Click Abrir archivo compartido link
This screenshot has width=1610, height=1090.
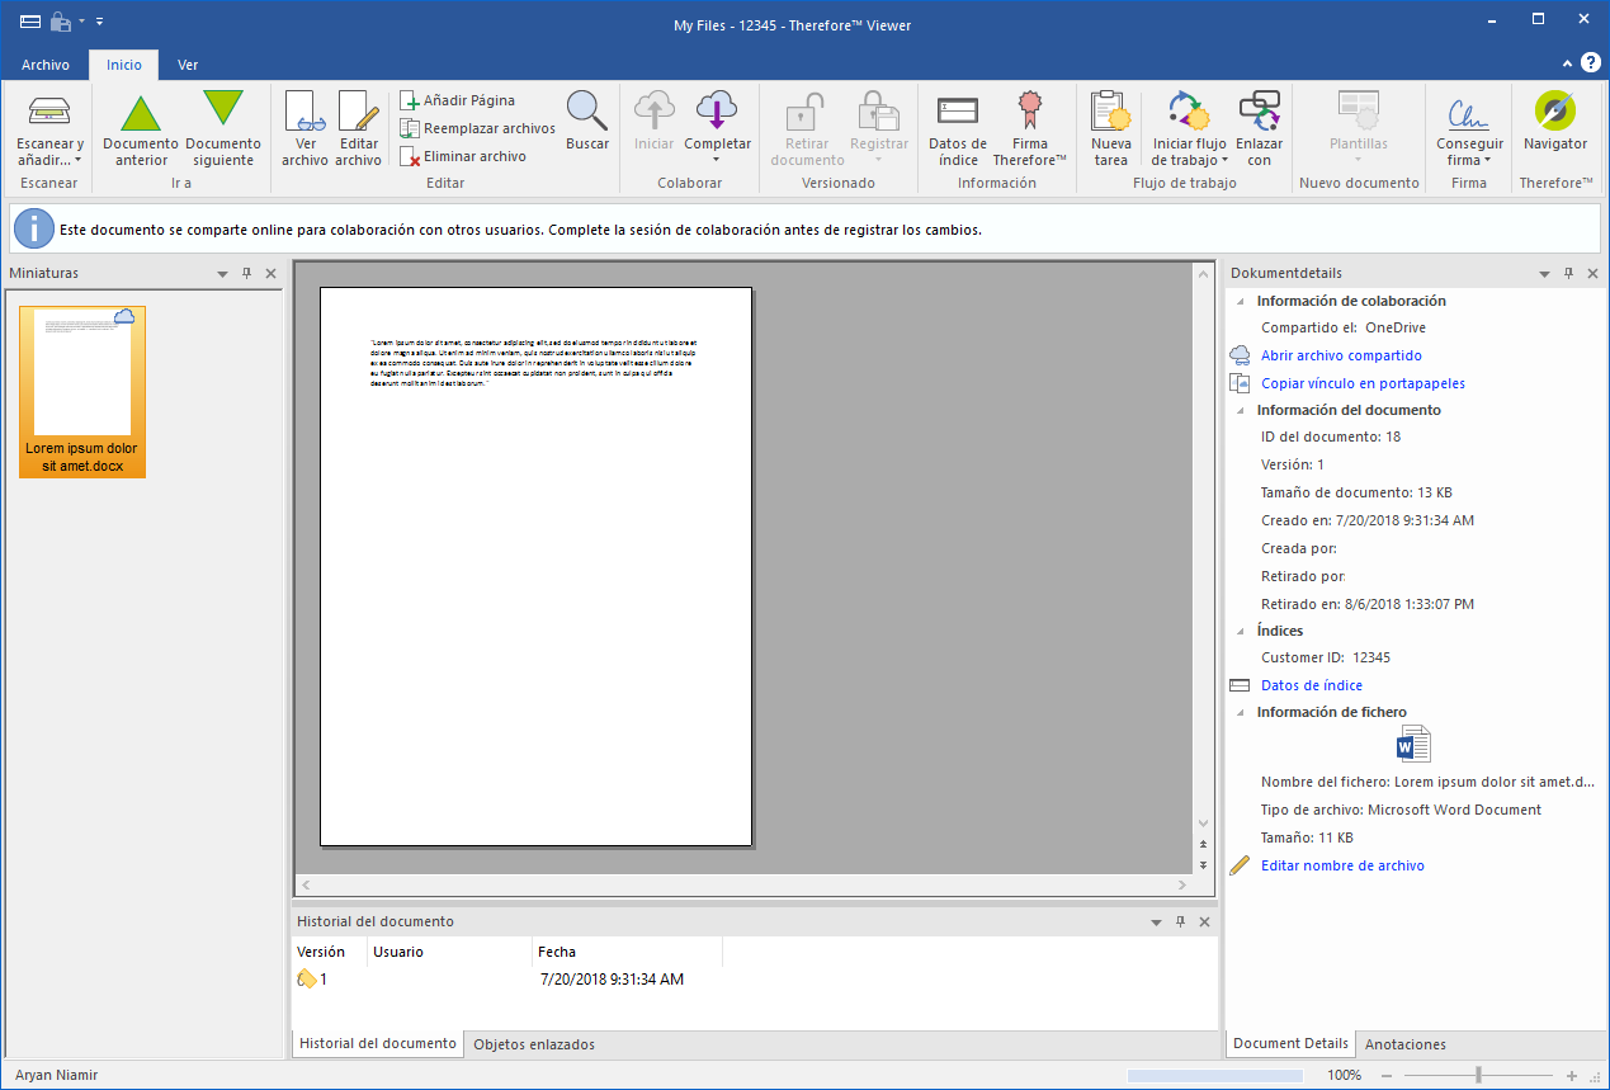pyautogui.click(x=1341, y=355)
